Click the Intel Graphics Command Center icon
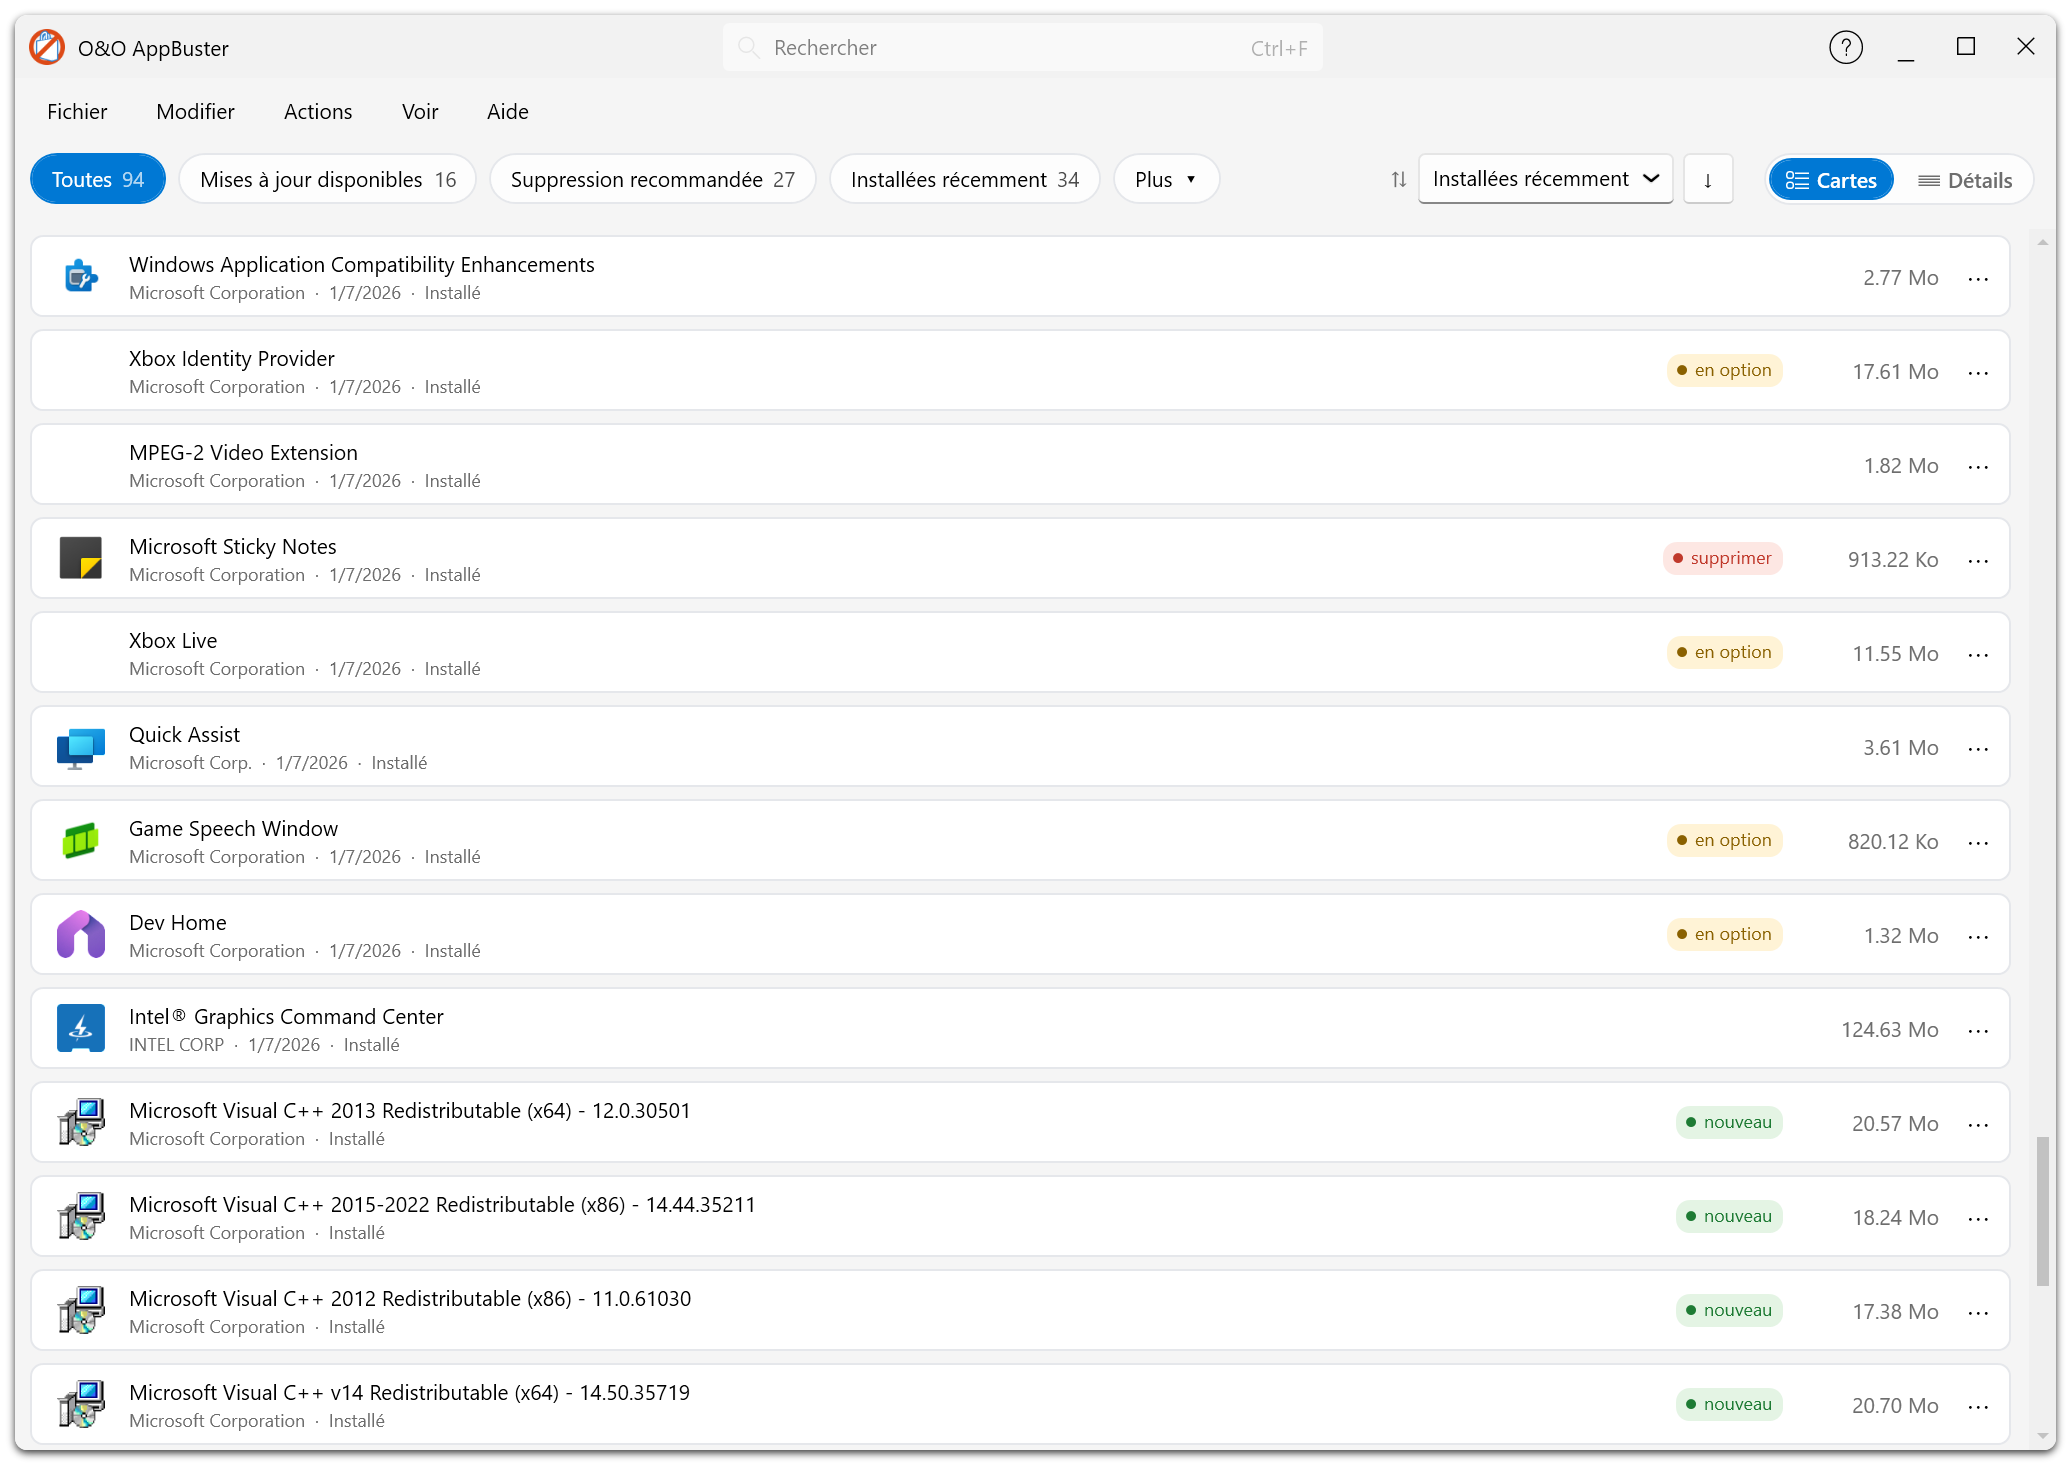The height and width of the screenshot is (1465, 2071). [81, 1029]
